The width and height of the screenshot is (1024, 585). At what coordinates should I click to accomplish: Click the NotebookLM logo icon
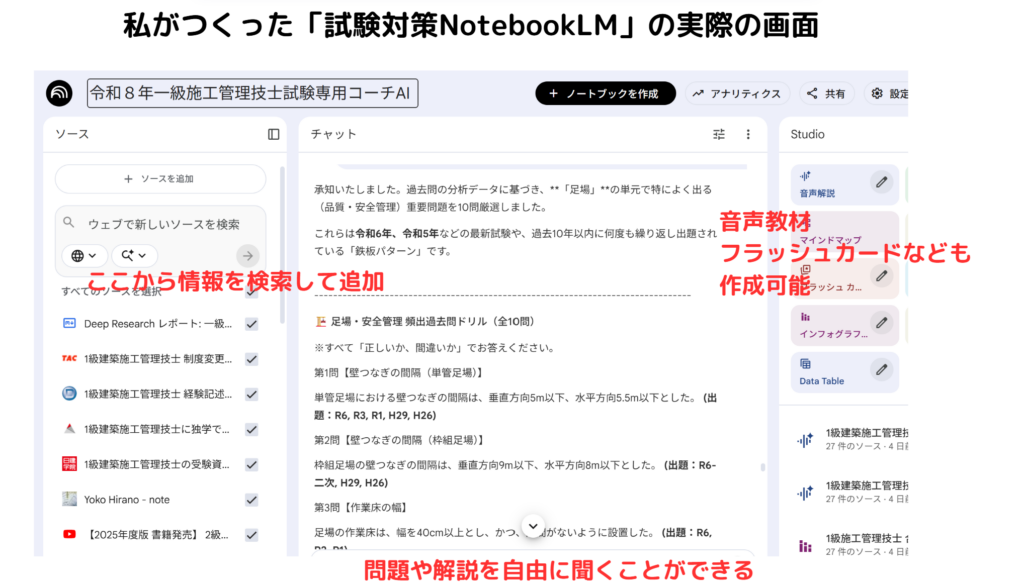pos(60,93)
